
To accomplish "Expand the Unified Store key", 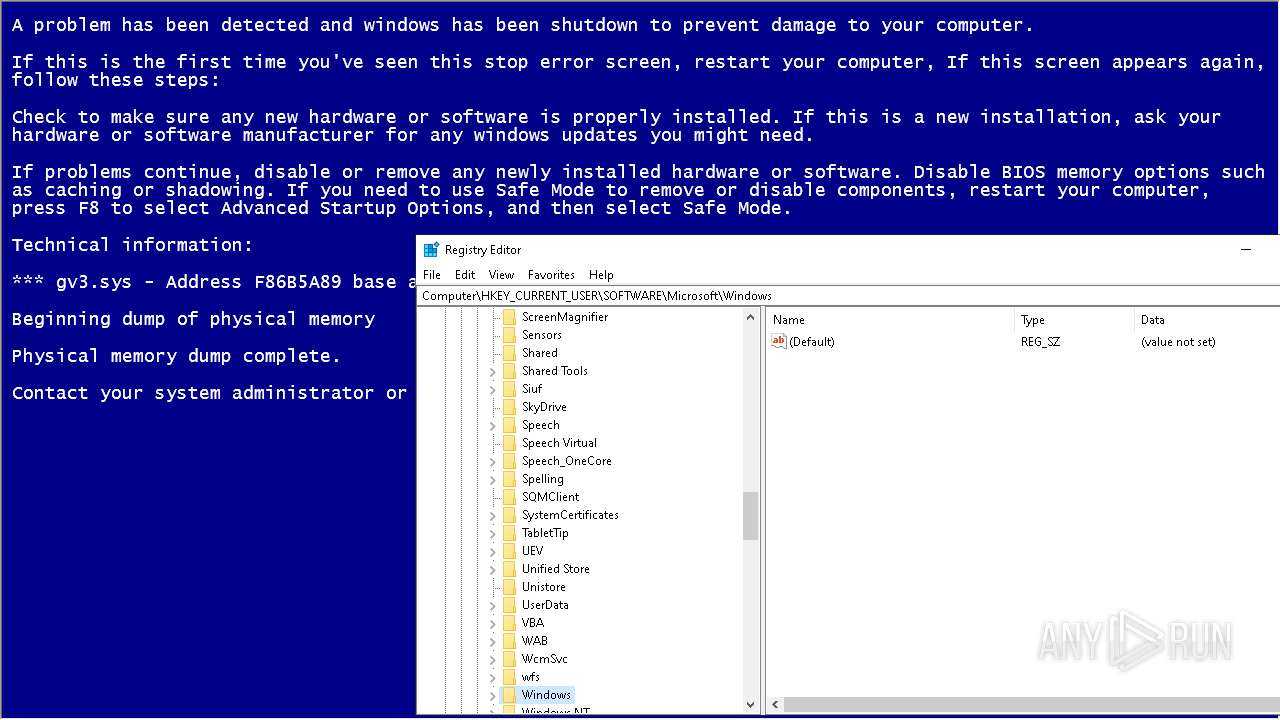I will coord(492,569).
